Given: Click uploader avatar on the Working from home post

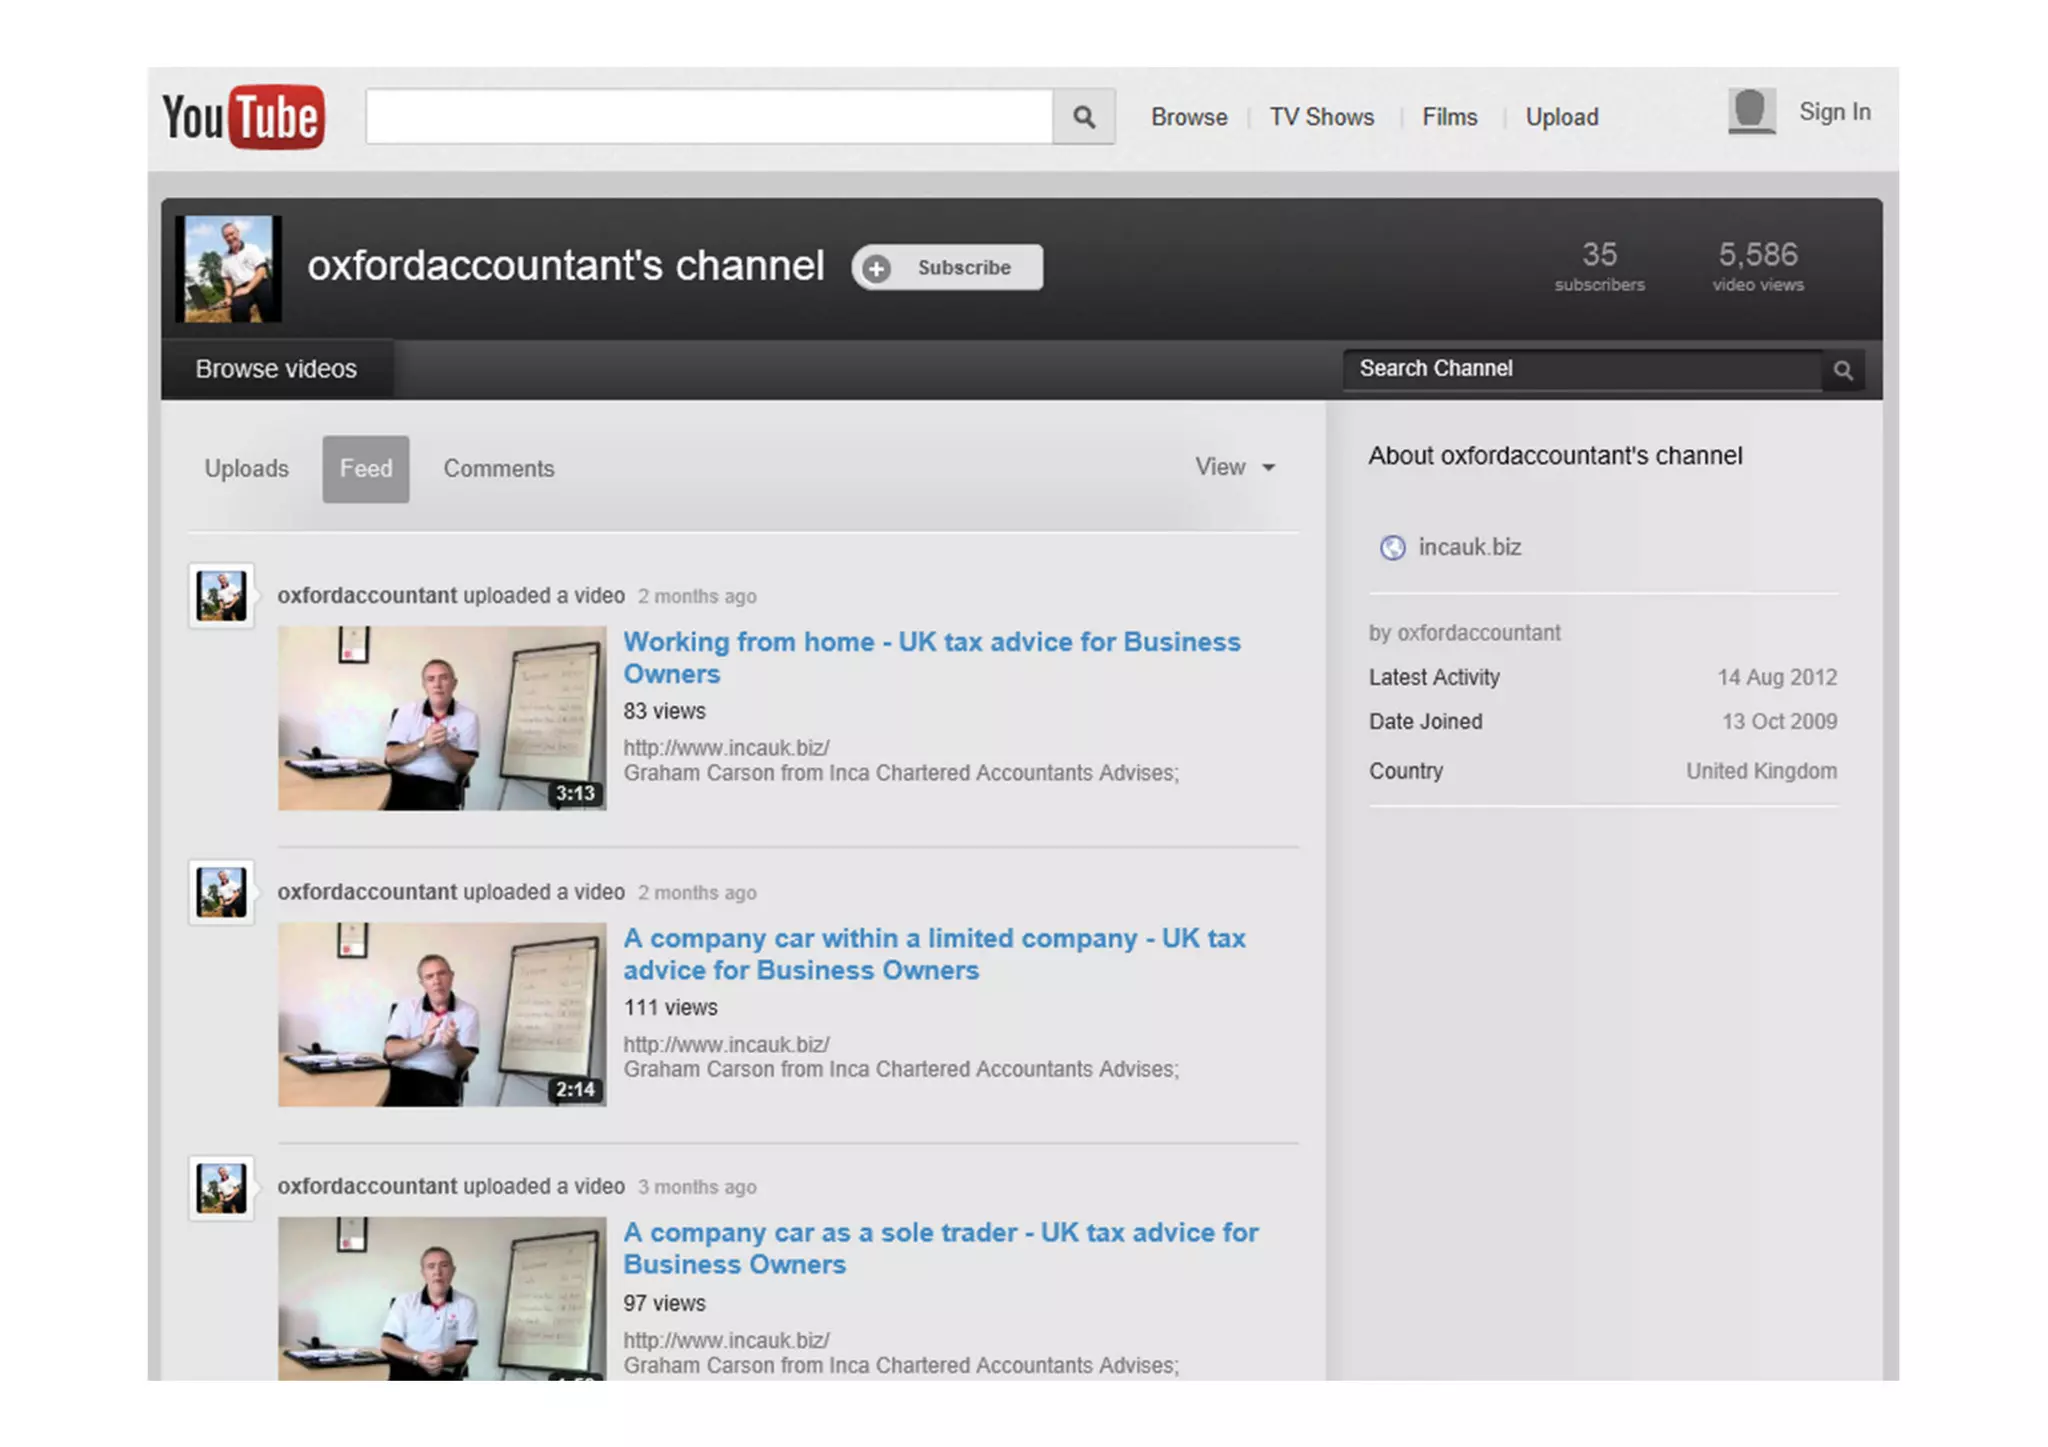Looking at the screenshot, I should [221, 596].
